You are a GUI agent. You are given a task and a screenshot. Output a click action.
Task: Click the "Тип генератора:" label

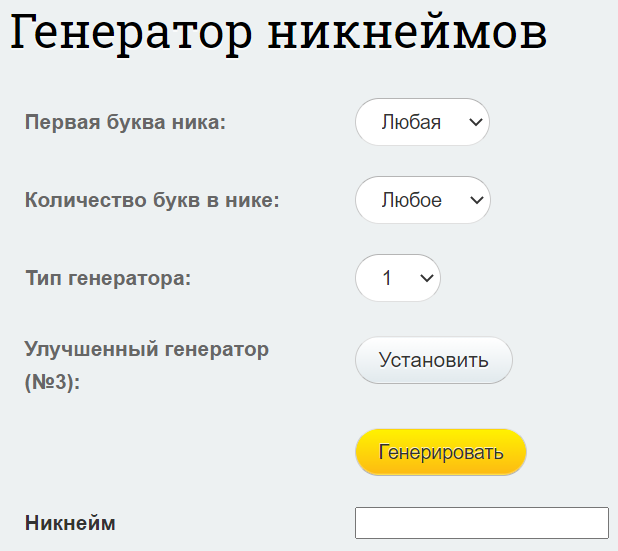click(108, 278)
